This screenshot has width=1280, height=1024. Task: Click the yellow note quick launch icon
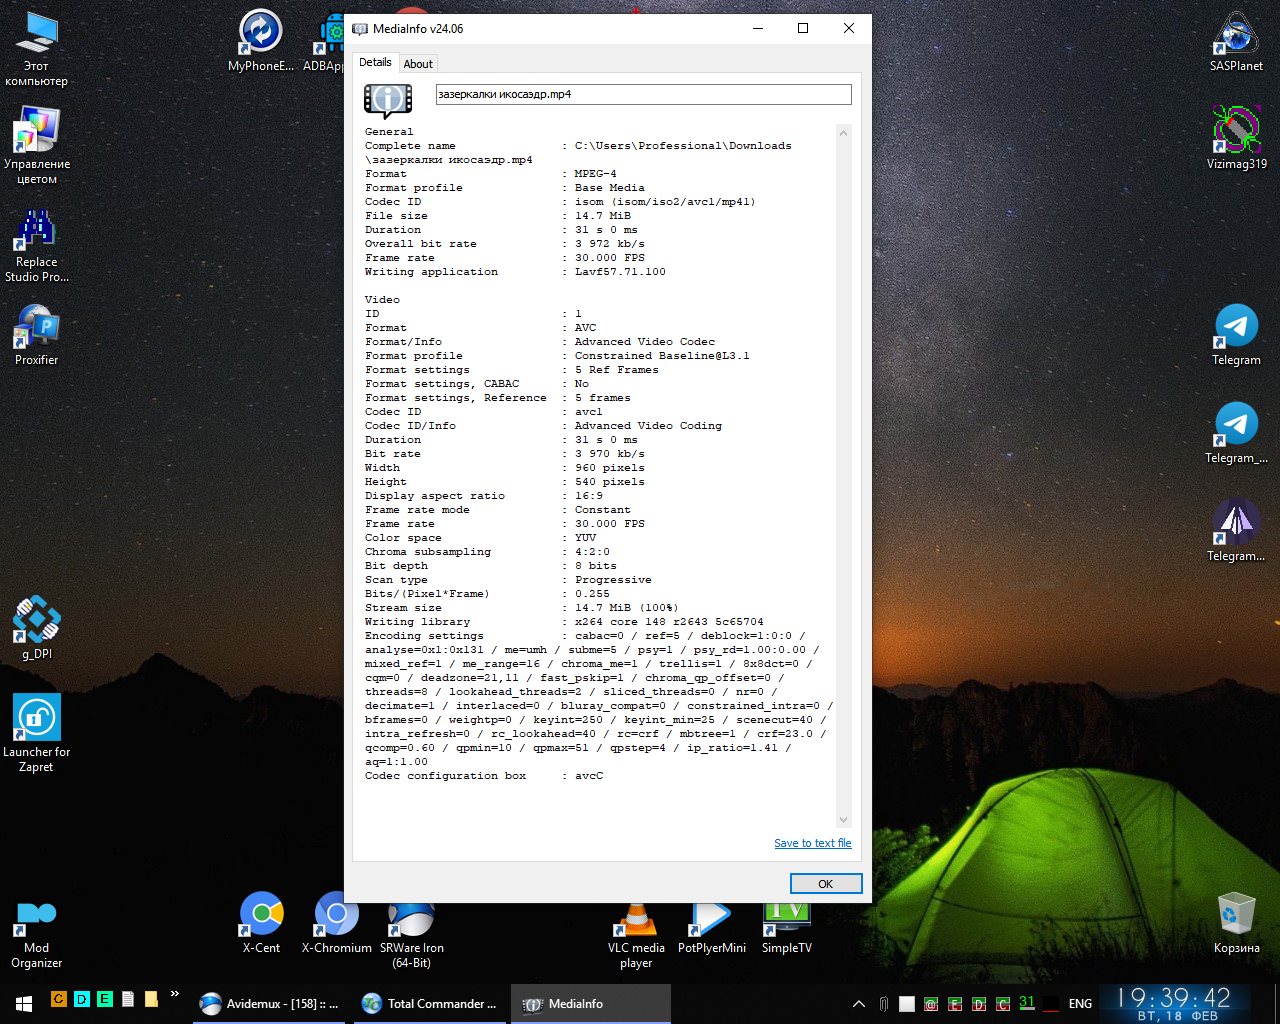click(x=151, y=998)
